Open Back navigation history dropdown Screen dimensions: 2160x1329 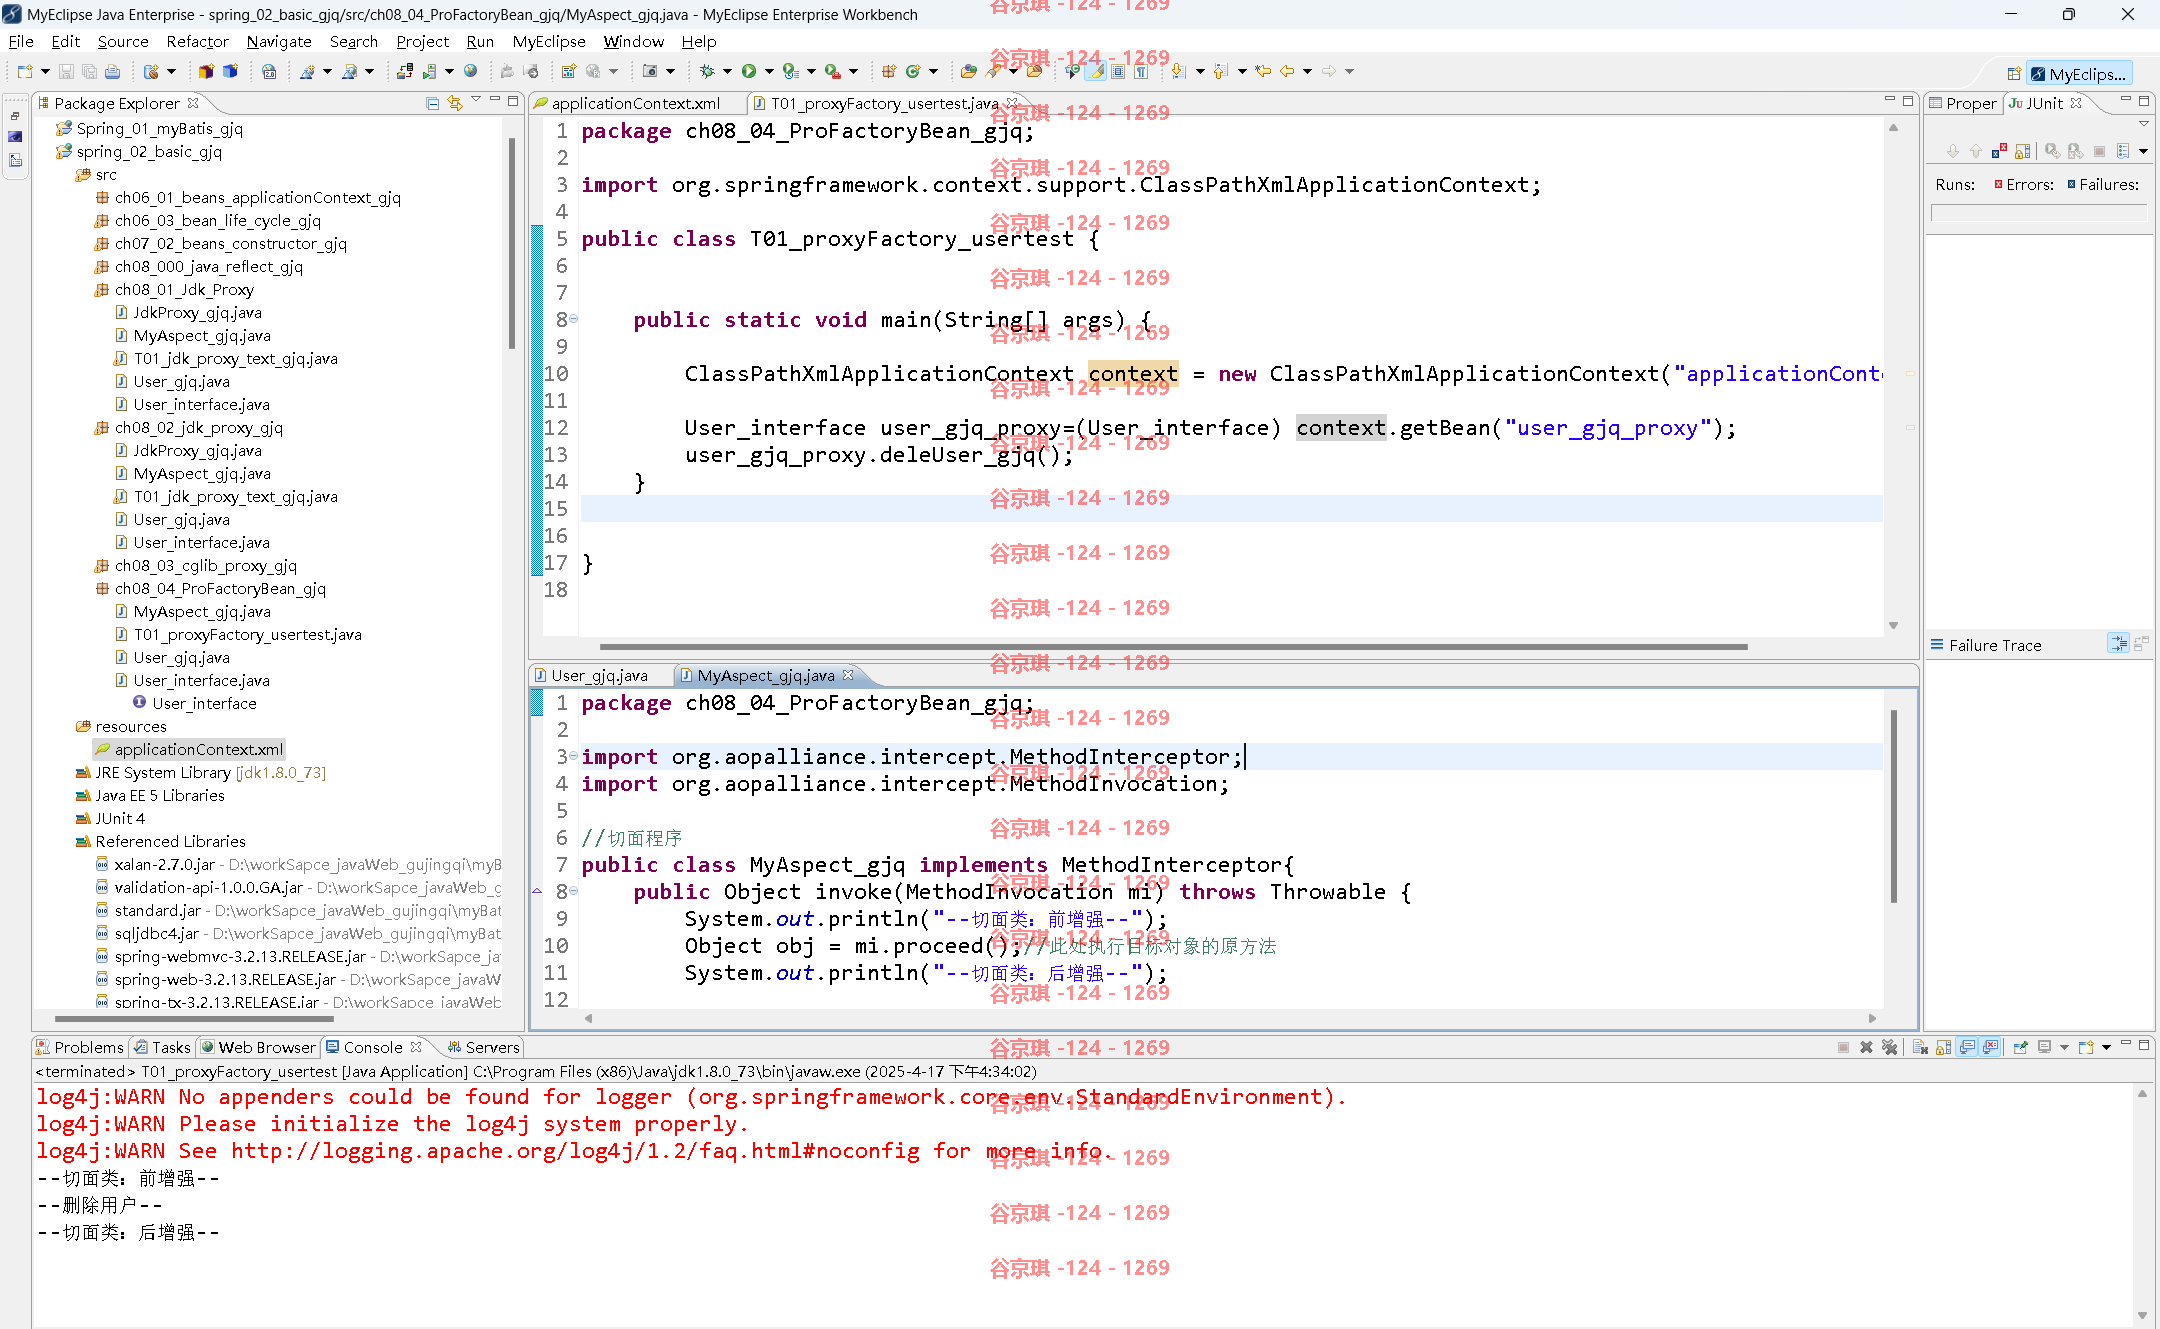[x=1307, y=71]
